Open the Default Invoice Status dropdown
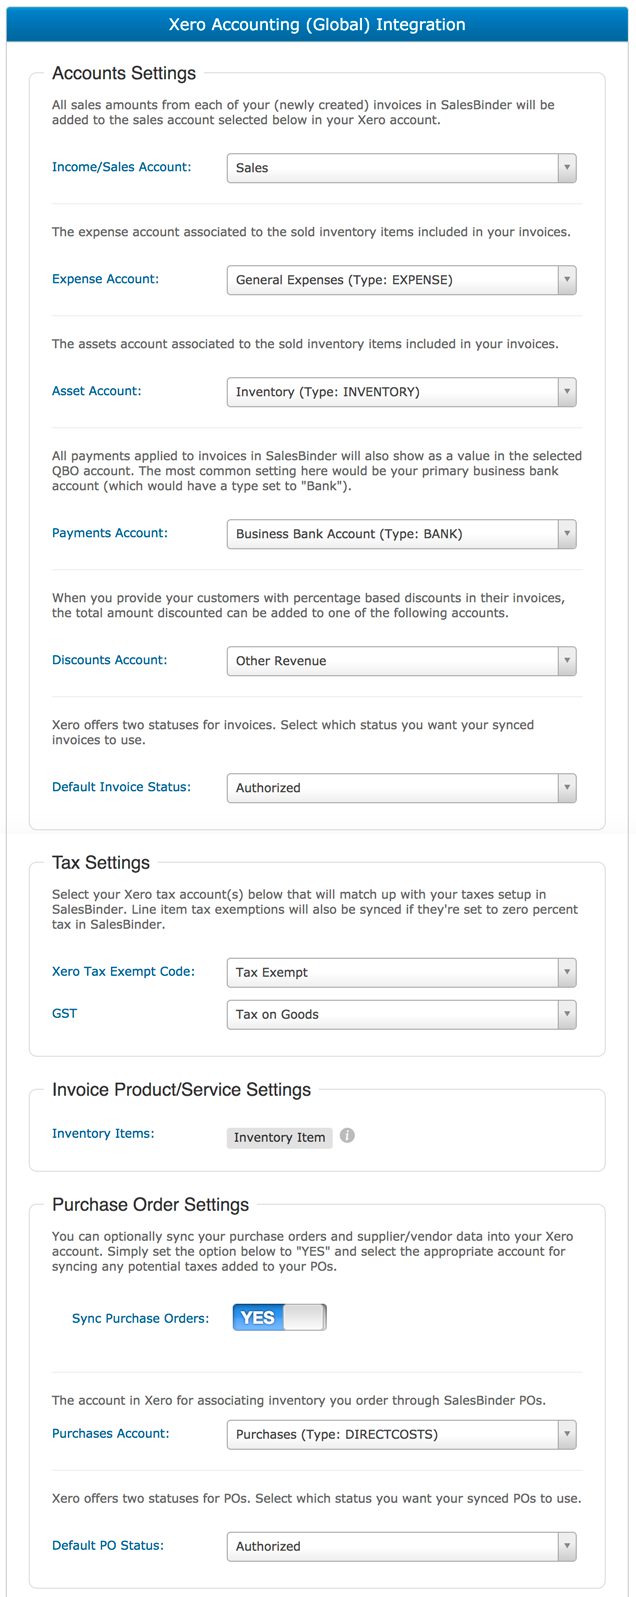 (x=566, y=788)
